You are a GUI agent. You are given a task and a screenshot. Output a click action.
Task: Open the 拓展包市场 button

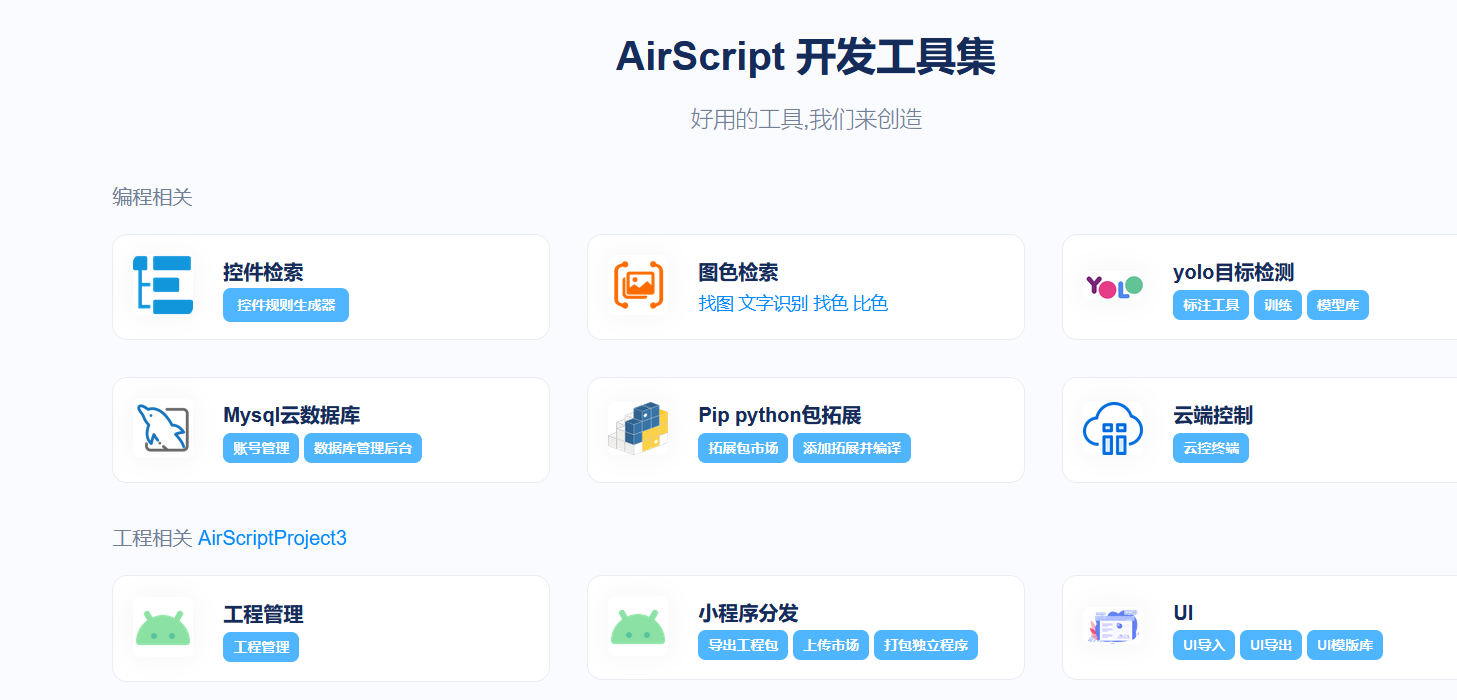pyautogui.click(x=743, y=448)
